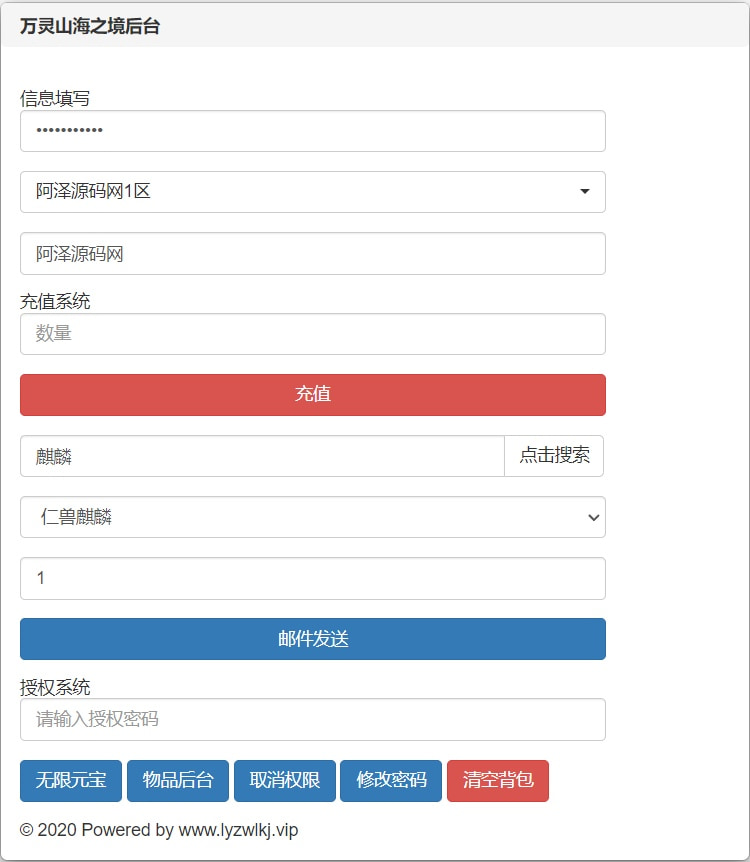Open 物品后台 via its button

tap(178, 781)
